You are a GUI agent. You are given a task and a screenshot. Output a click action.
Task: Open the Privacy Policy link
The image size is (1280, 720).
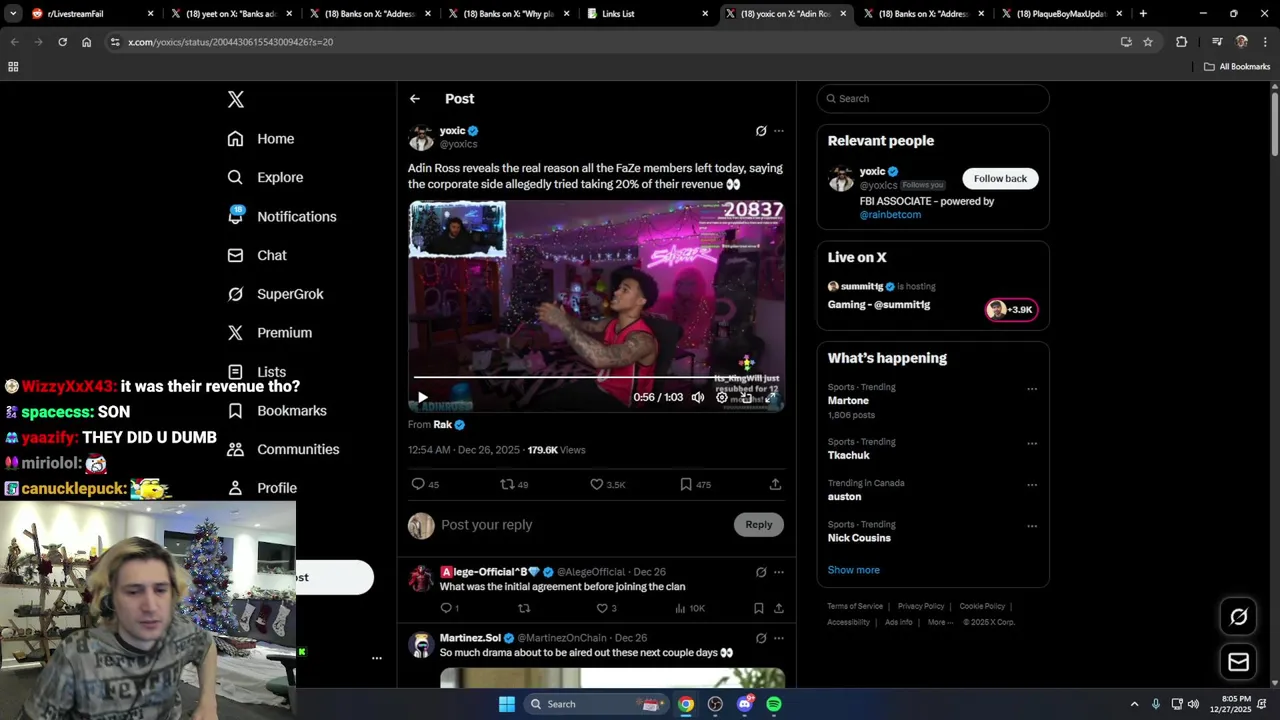921,606
